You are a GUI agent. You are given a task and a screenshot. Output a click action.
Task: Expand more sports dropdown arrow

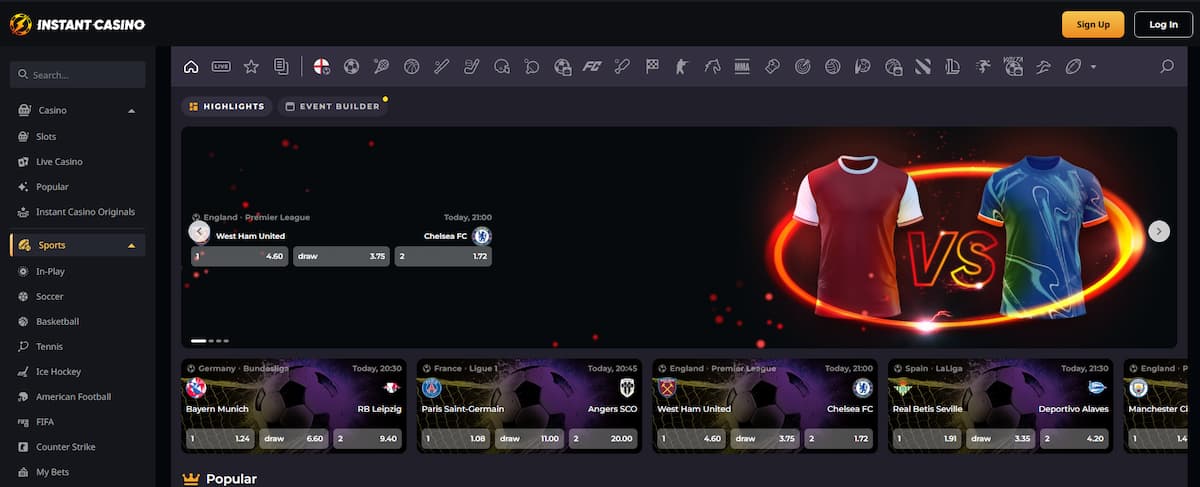point(1093,67)
